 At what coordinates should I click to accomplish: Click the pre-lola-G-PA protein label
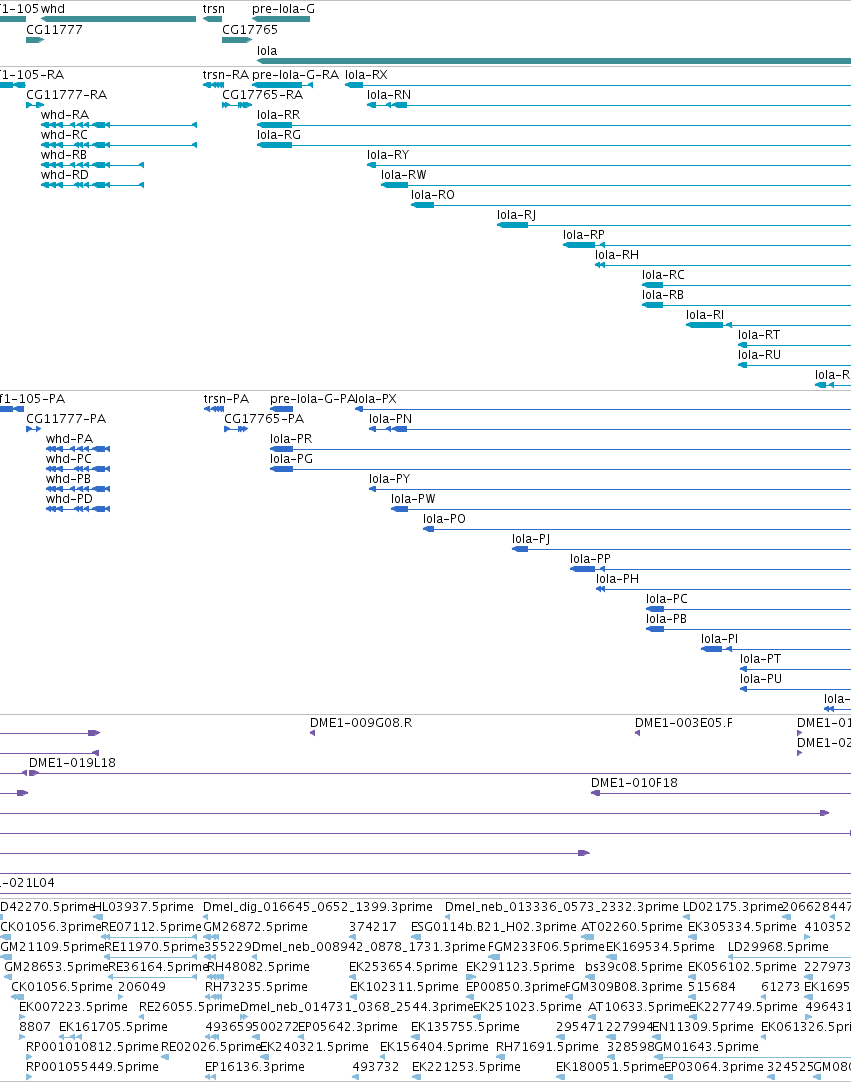[x=312, y=399]
